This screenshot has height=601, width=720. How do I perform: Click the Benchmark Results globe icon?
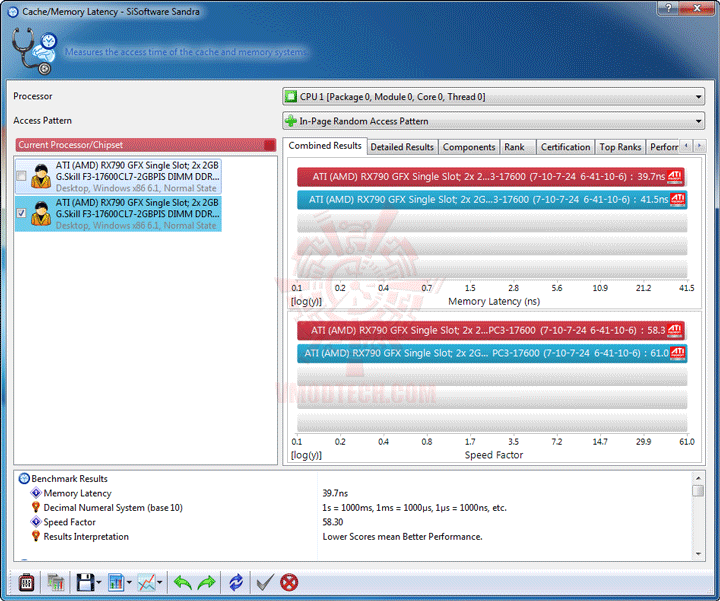24,478
